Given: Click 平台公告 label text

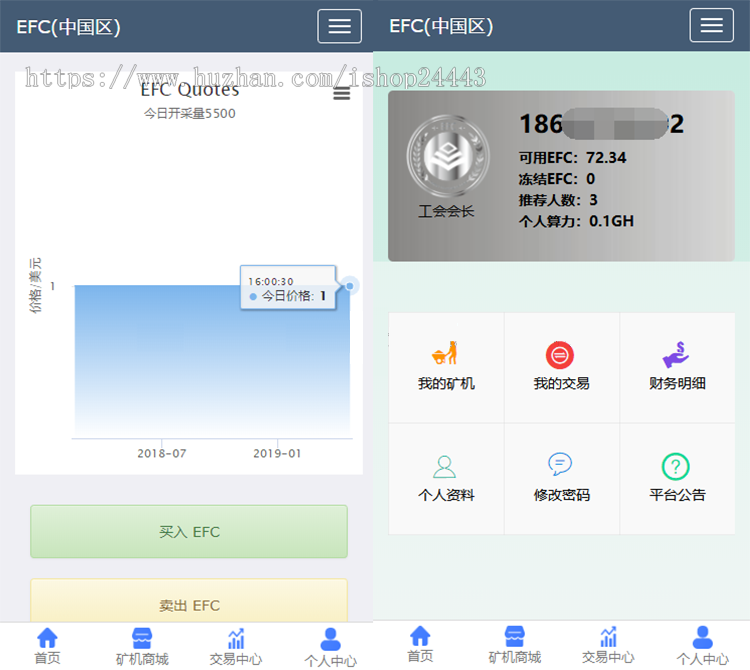Looking at the screenshot, I should coord(677,495).
